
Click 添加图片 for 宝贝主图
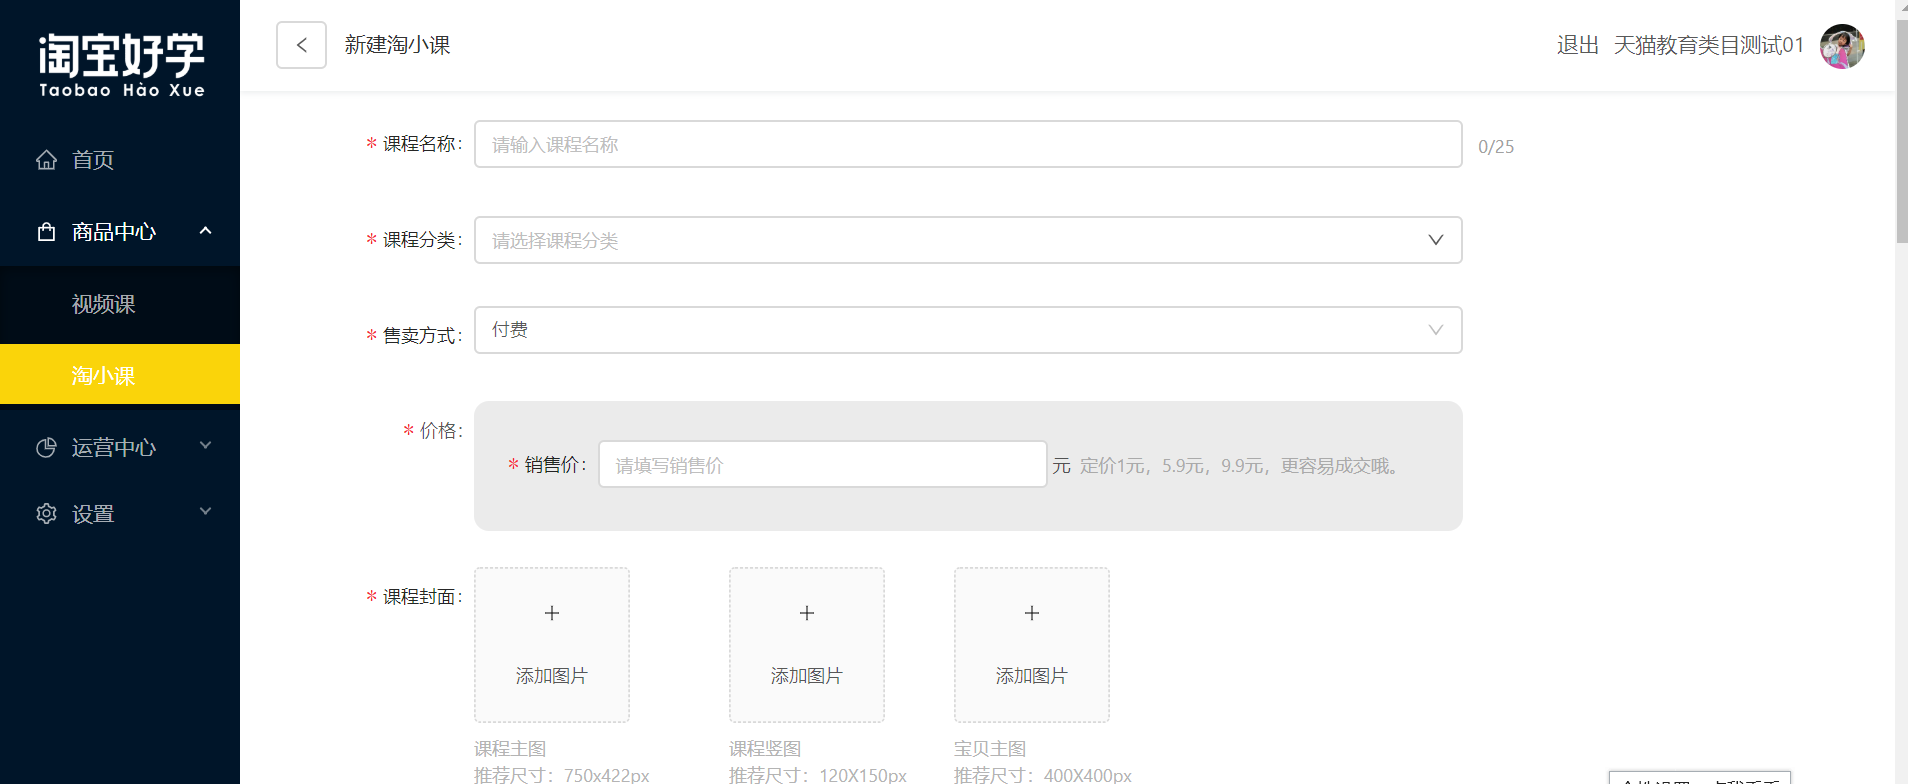pos(1032,676)
